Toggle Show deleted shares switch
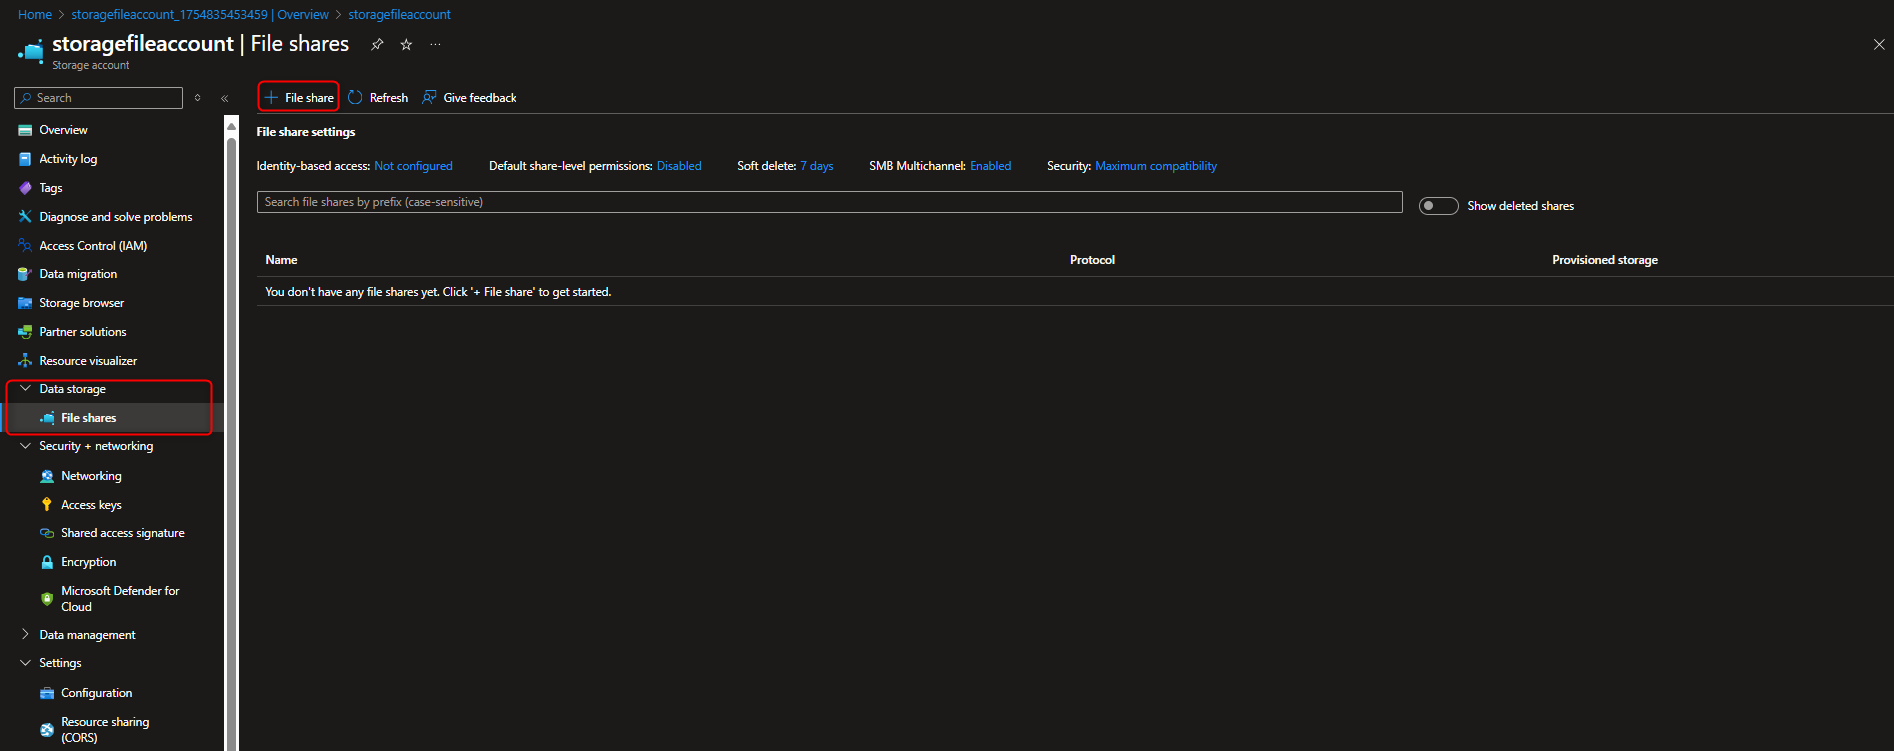The width and height of the screenshot is (1894, 751). click(x=1438, y=206)
